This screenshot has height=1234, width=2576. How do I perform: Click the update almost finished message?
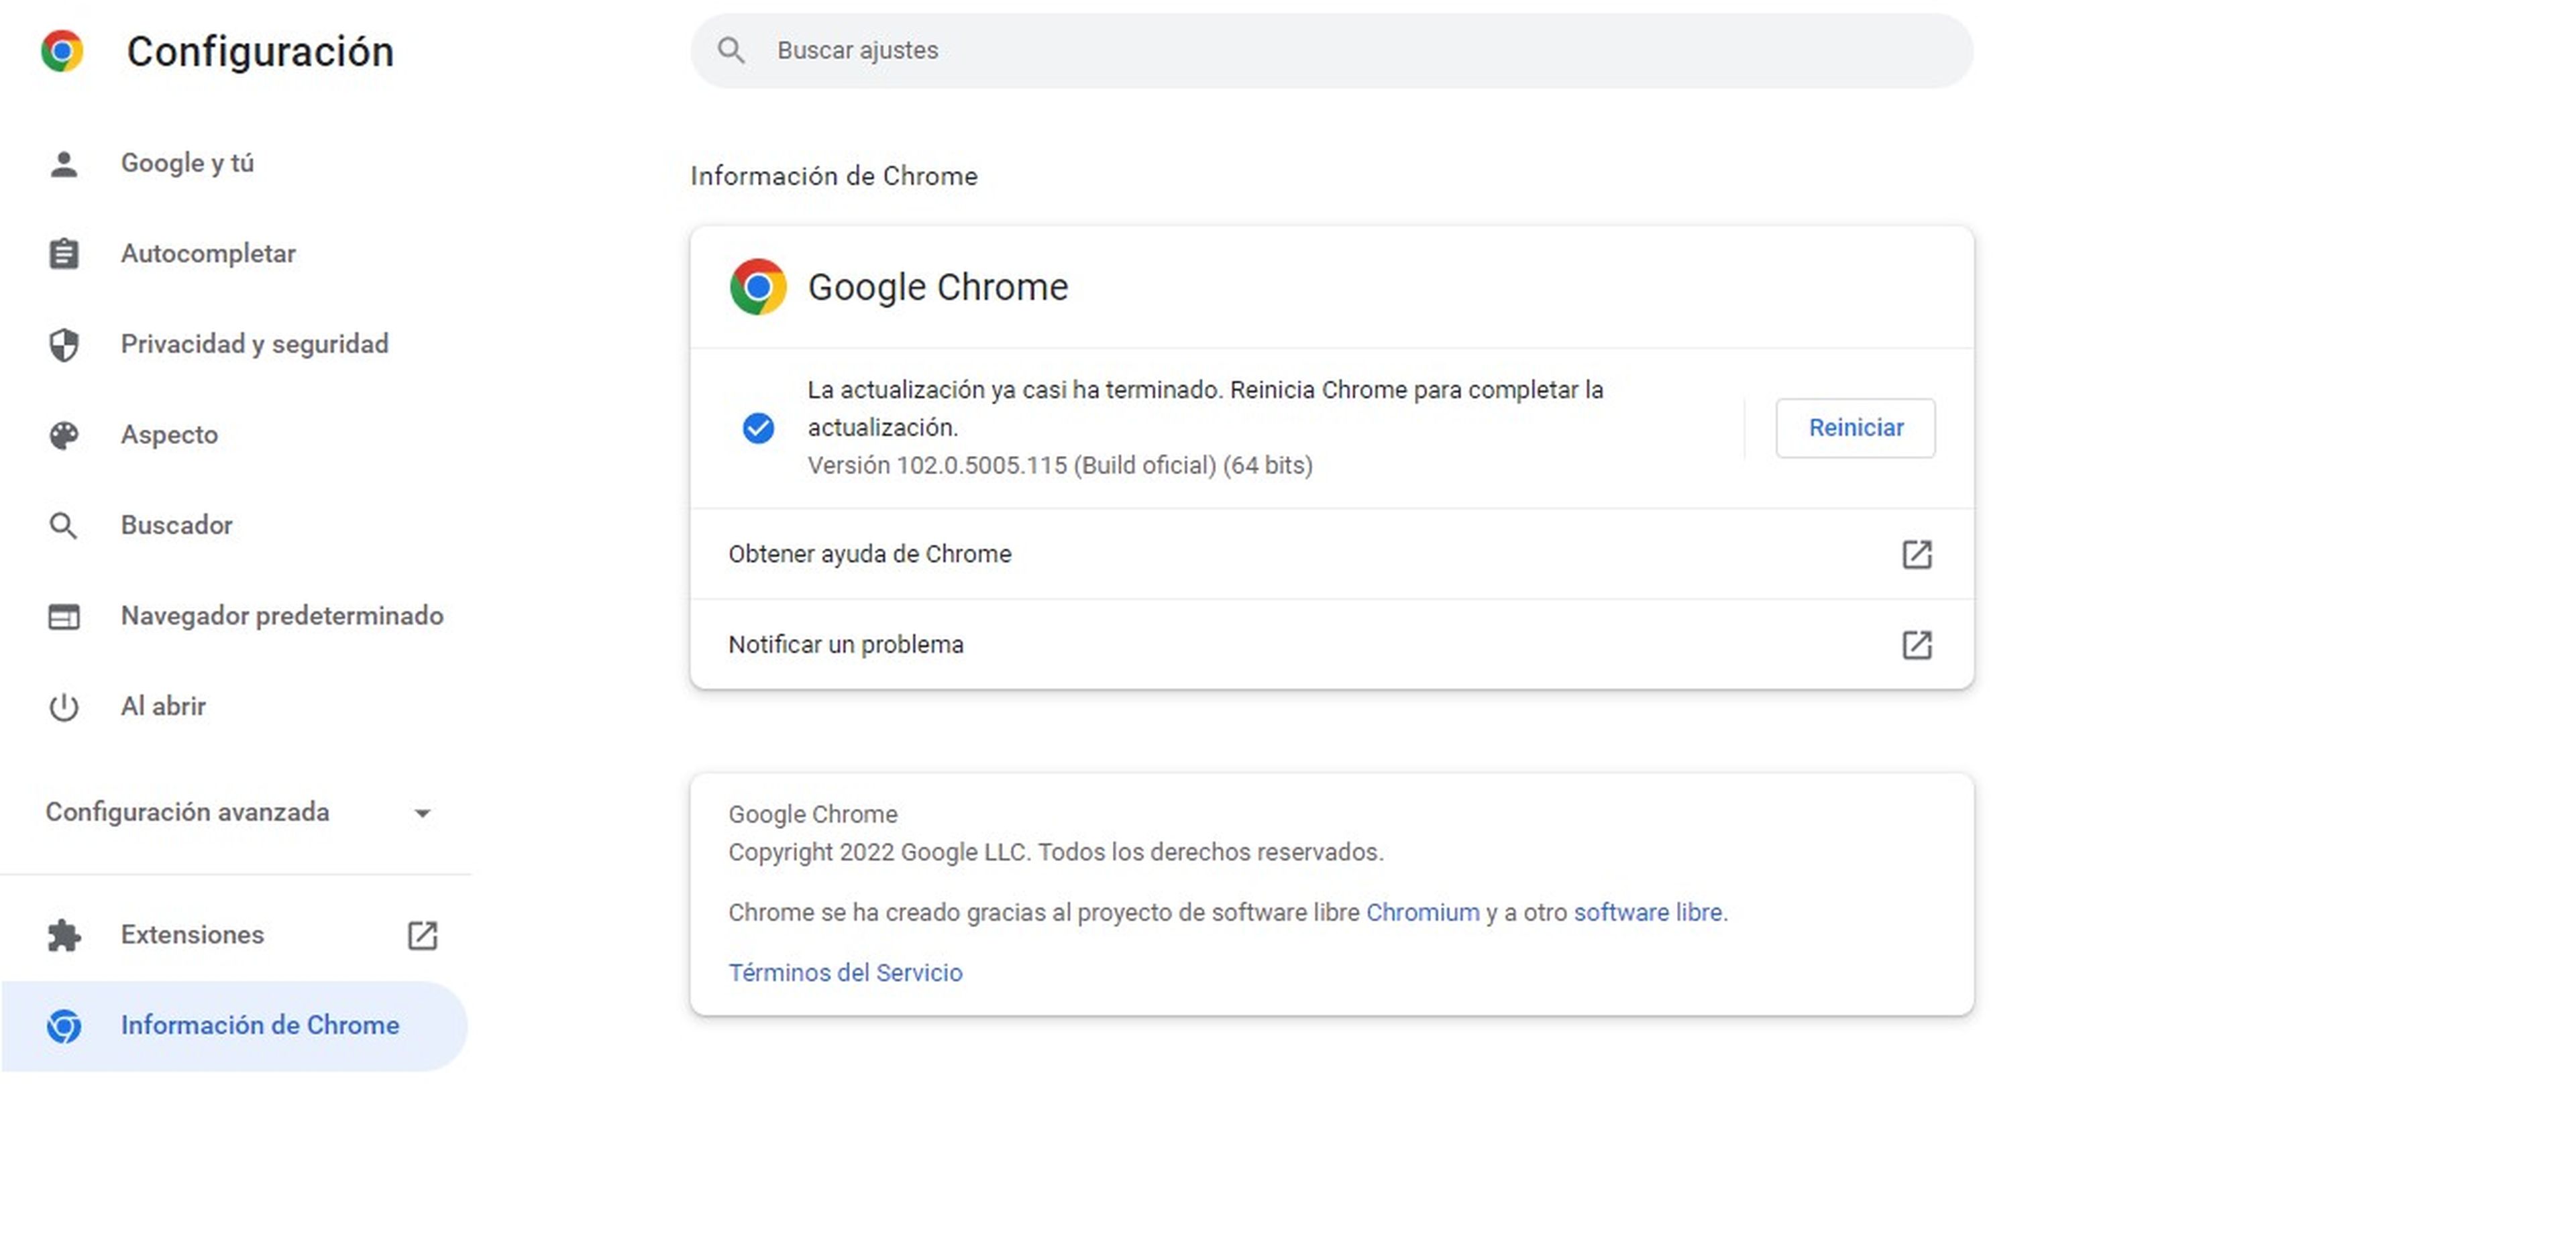point(1205,408)
